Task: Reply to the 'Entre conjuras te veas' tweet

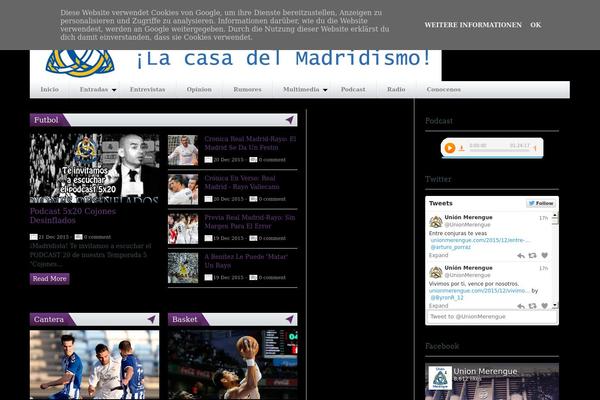Action: 521,255
